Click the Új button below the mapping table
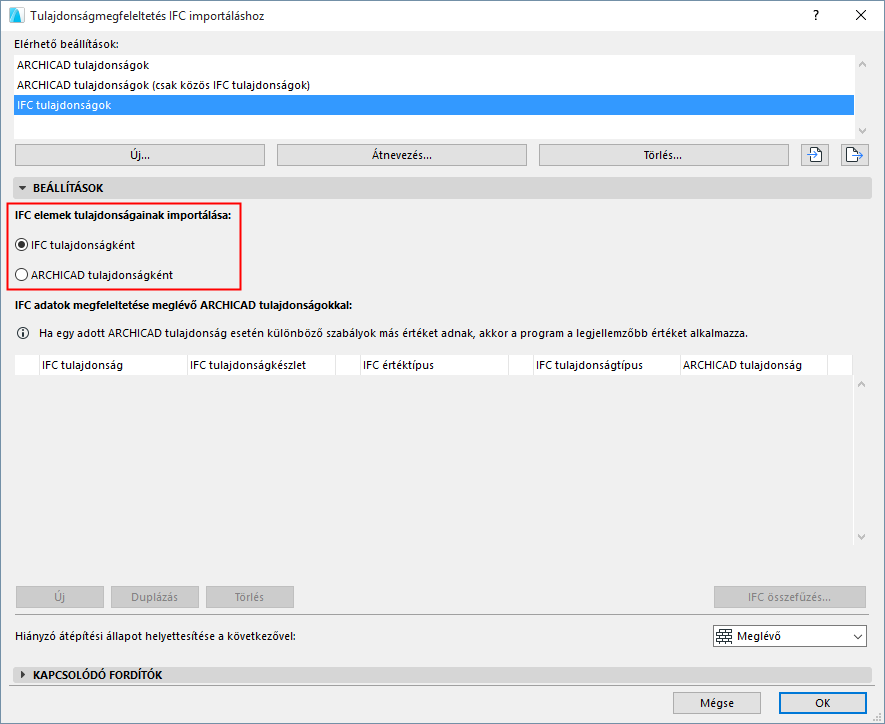This screenshot has height=724, width=885. click(x=60, y=596)
